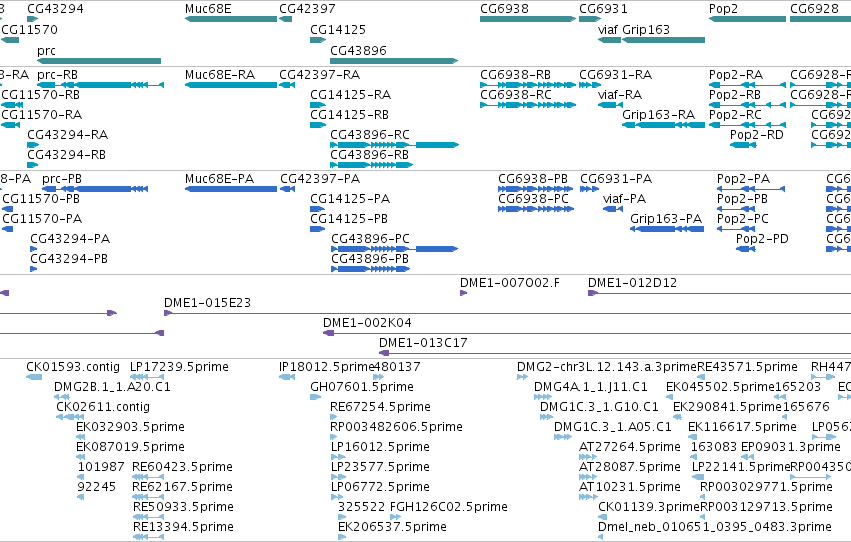The width and height of the screenshot is (851, 542).
Task: Select the CG6931-PA protein feature
Action: (589, 189)
